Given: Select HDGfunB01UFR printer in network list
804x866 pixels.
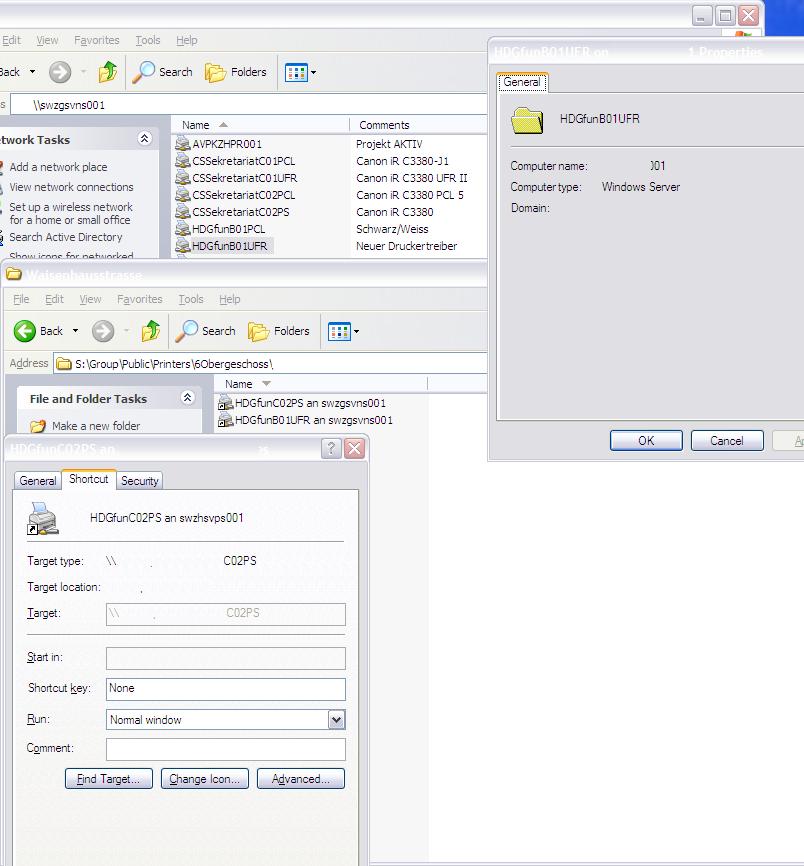Looking at the screenshot, I should pyautogui.click(x=229, y=246).
